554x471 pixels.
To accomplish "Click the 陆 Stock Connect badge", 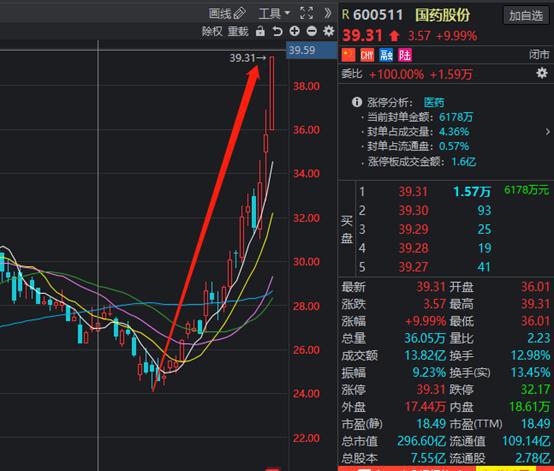I will (x=405, y=55).
